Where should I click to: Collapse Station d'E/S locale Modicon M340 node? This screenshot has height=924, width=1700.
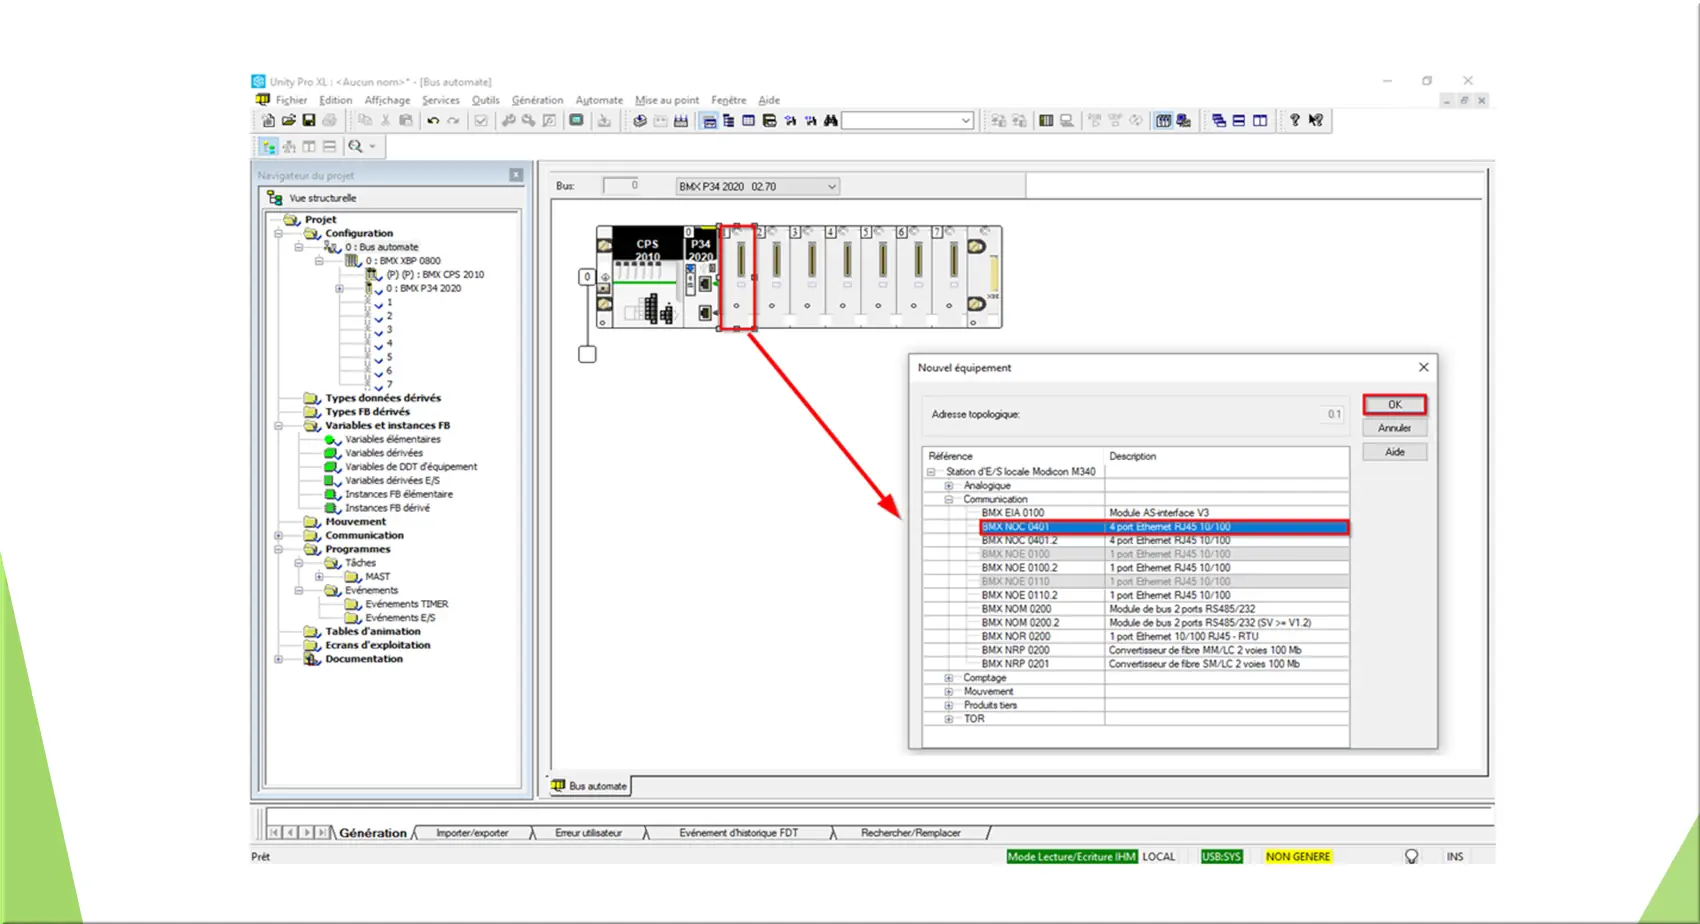tap(931, 472)
